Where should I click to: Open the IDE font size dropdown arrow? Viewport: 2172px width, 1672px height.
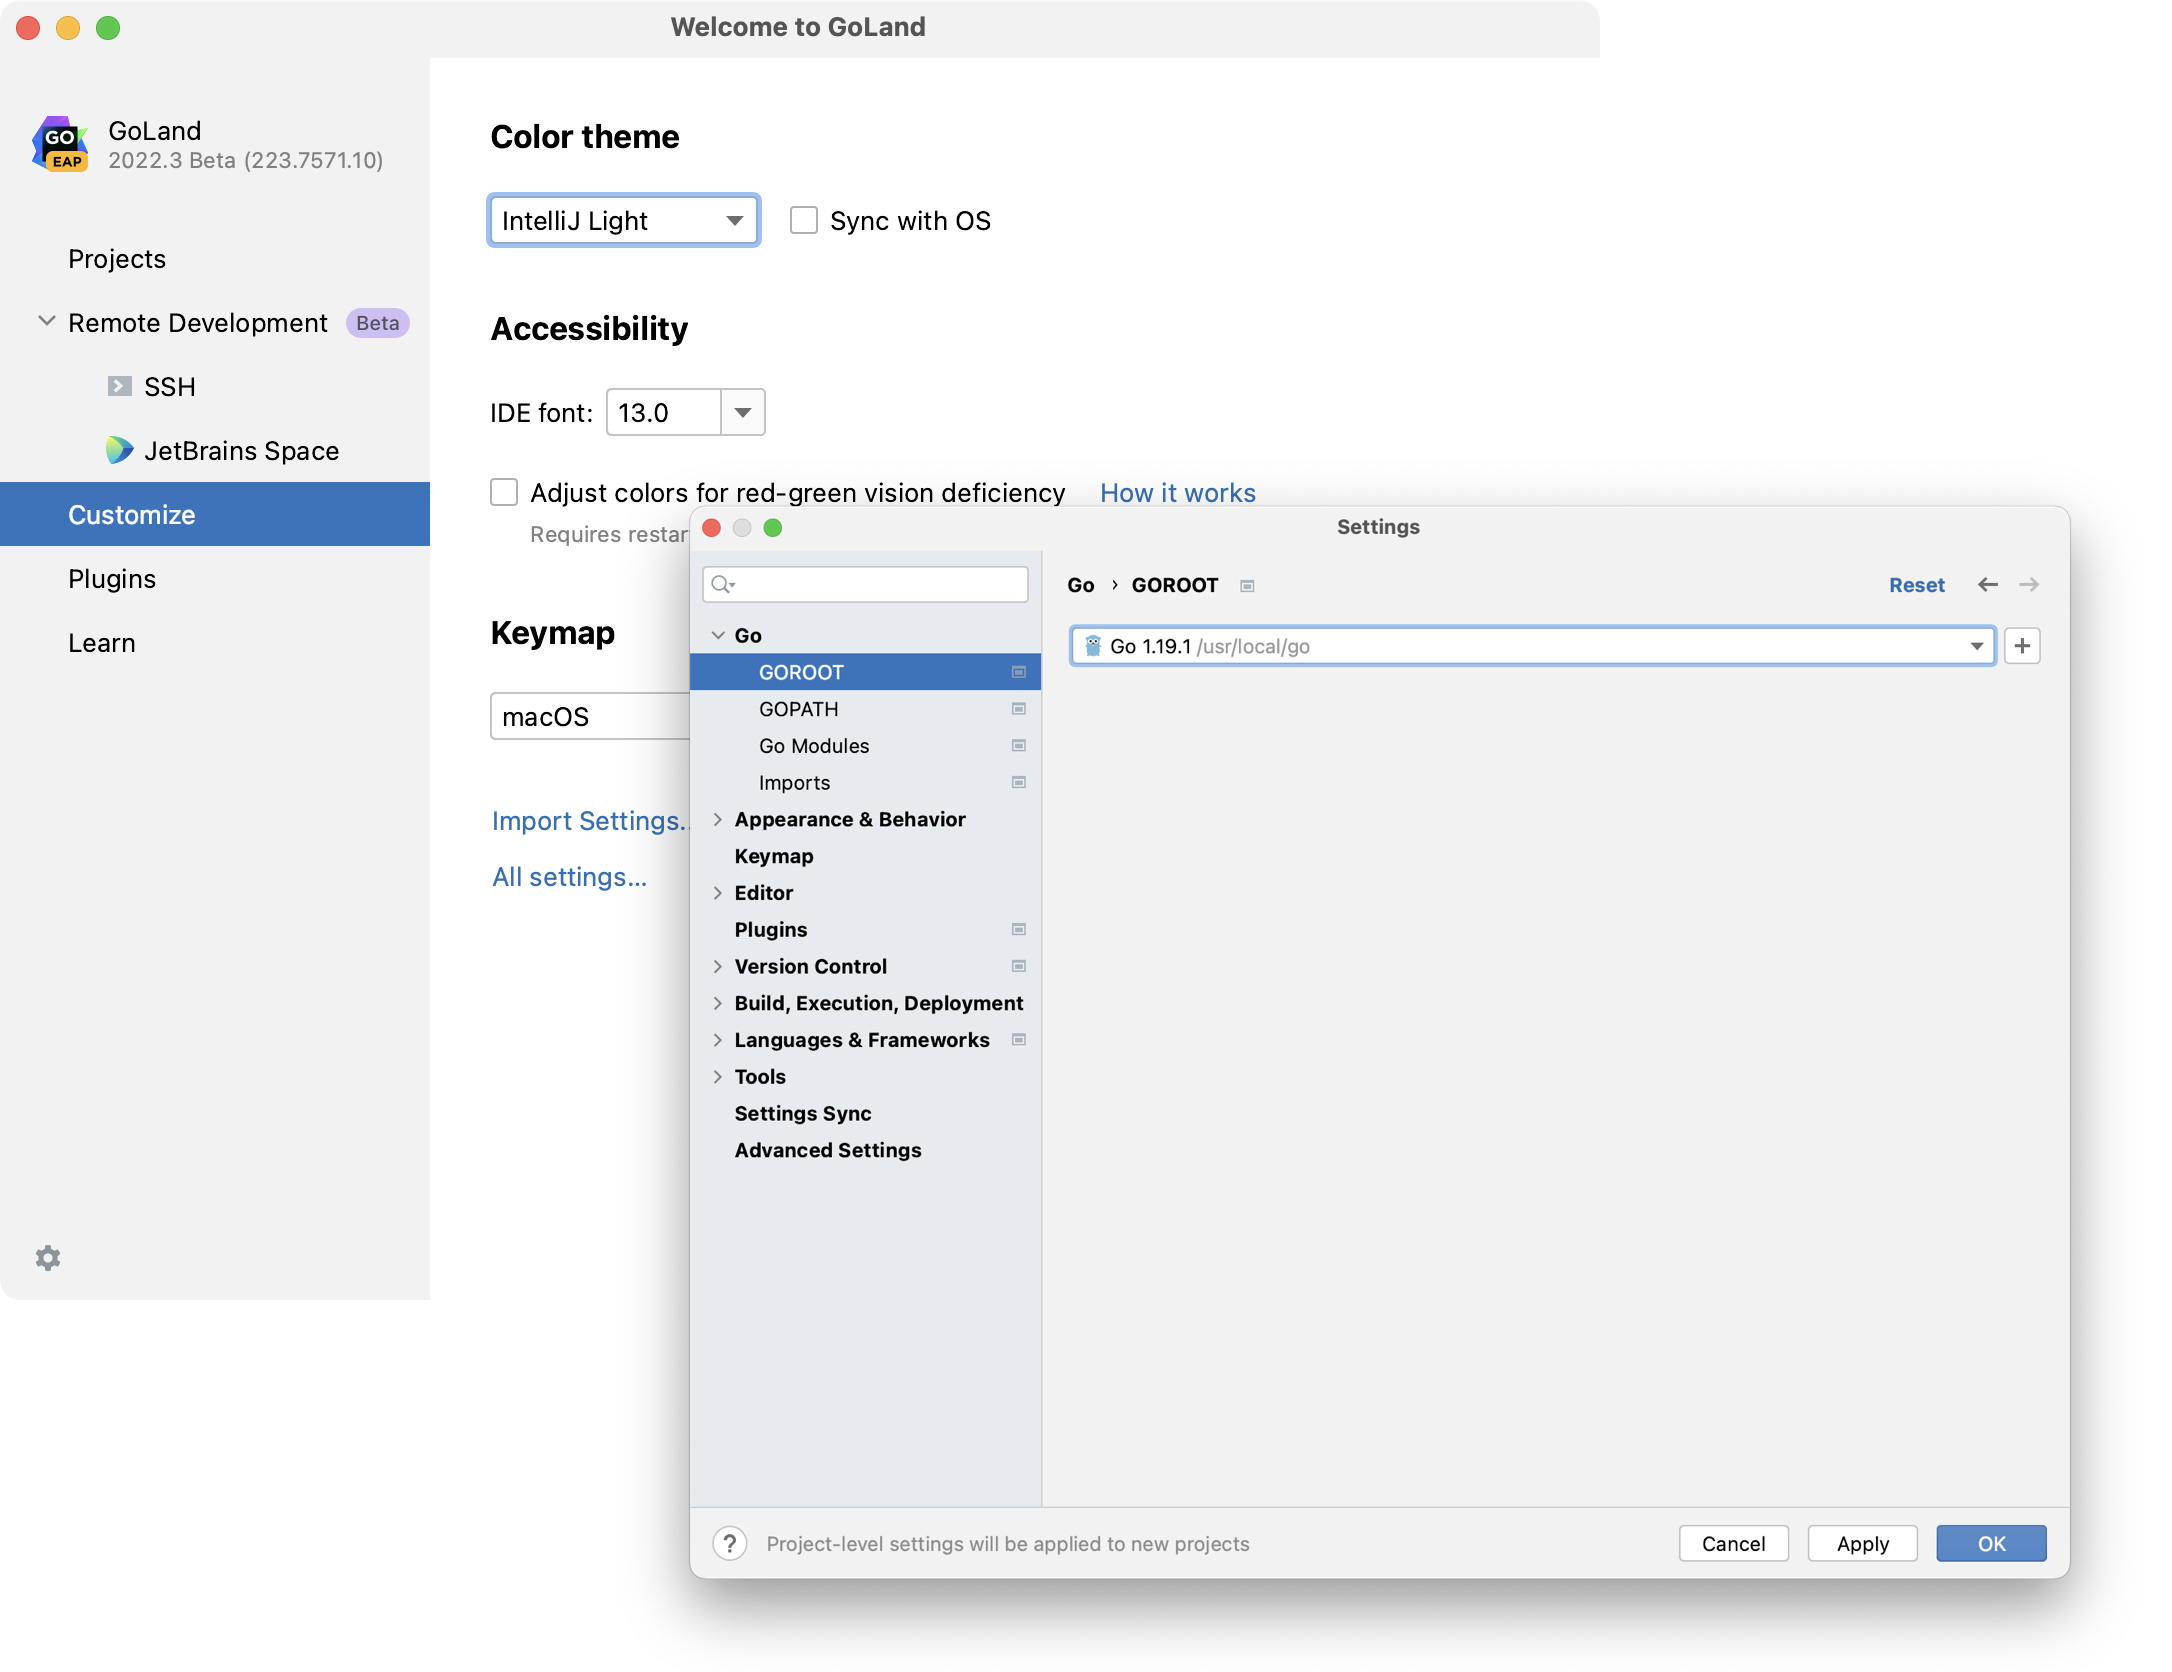click(x=743, y=412)
